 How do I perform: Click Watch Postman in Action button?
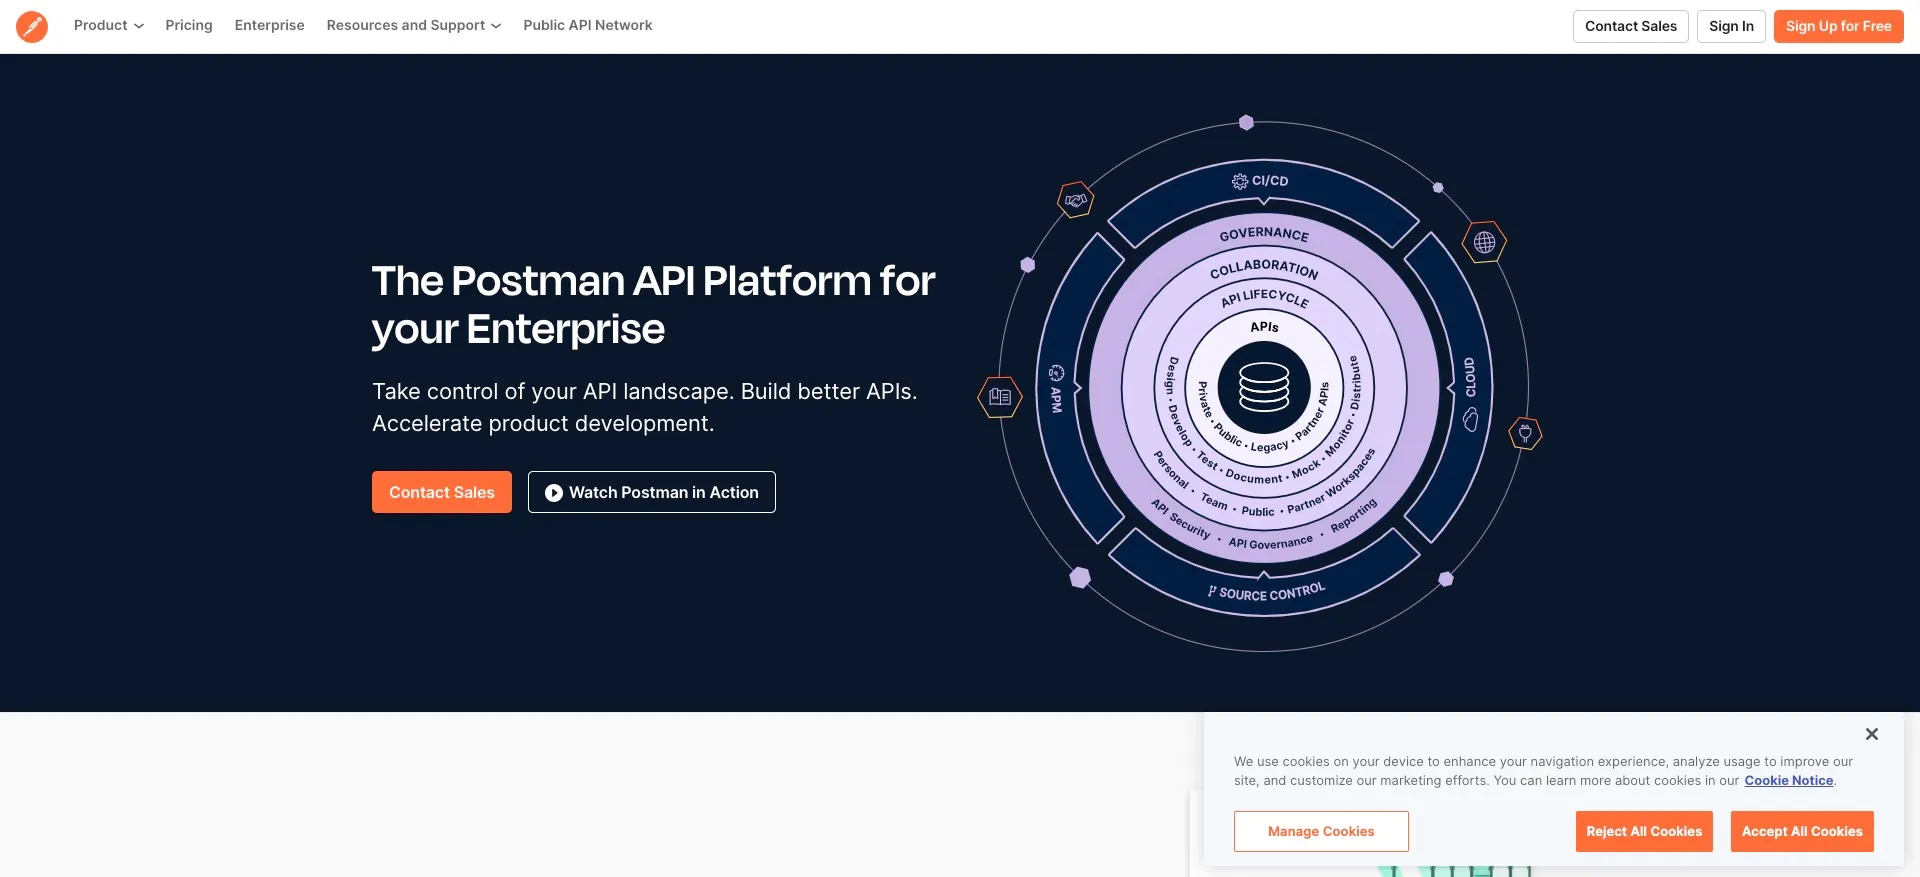pos(652,492)
